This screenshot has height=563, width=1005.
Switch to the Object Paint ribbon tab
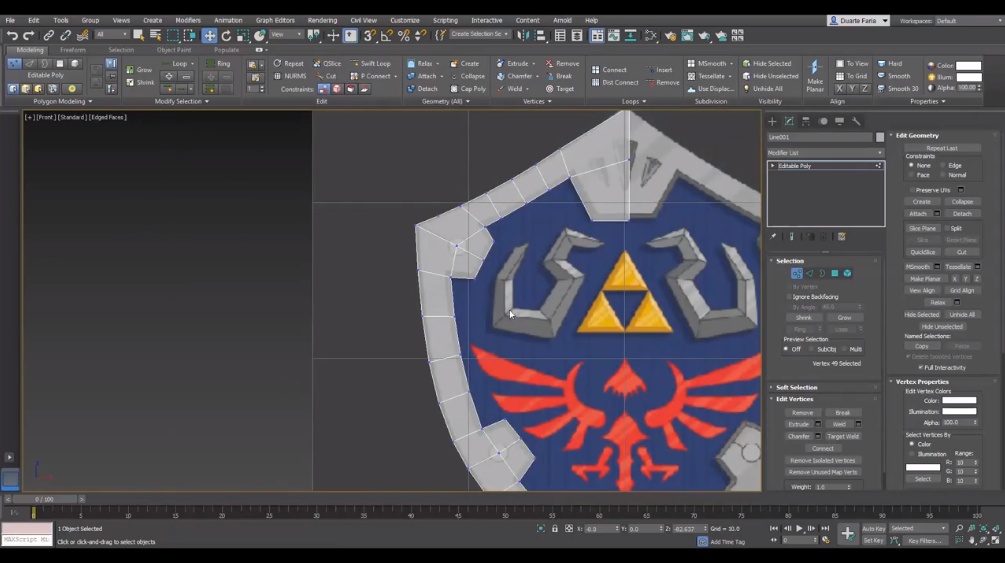point(174,49)
